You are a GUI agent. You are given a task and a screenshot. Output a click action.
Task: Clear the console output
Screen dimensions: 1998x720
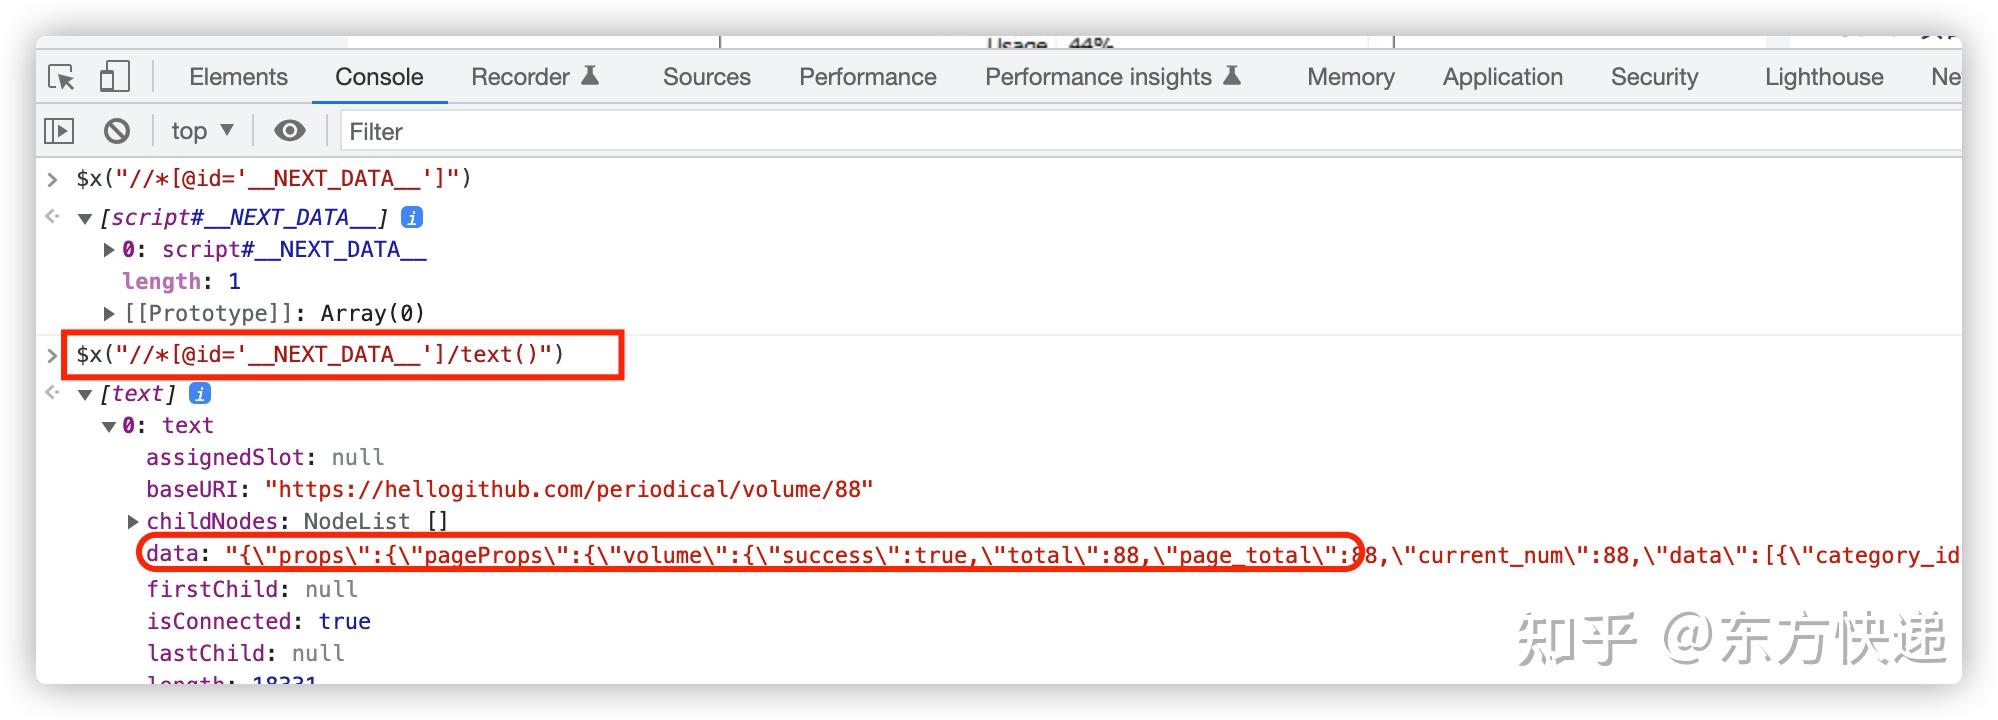pyautogui.click(x=117, y=131)
